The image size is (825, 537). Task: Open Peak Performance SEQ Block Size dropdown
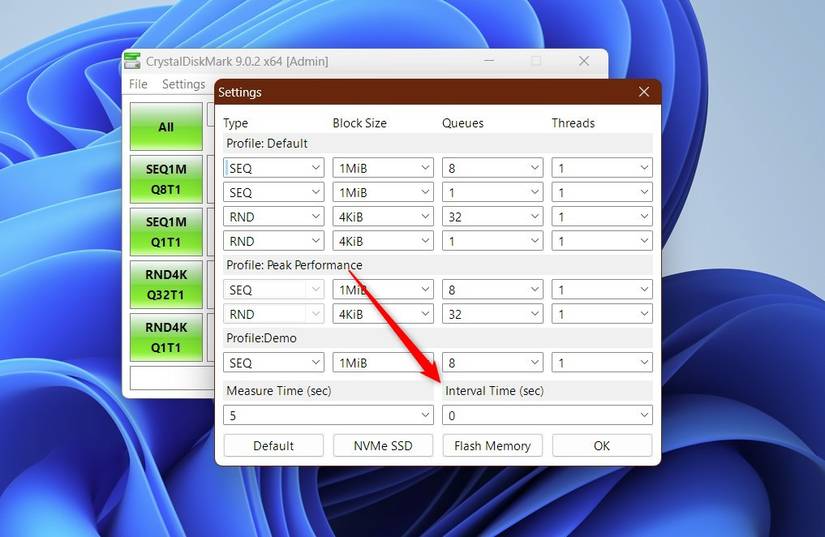[x=383, y=290]
